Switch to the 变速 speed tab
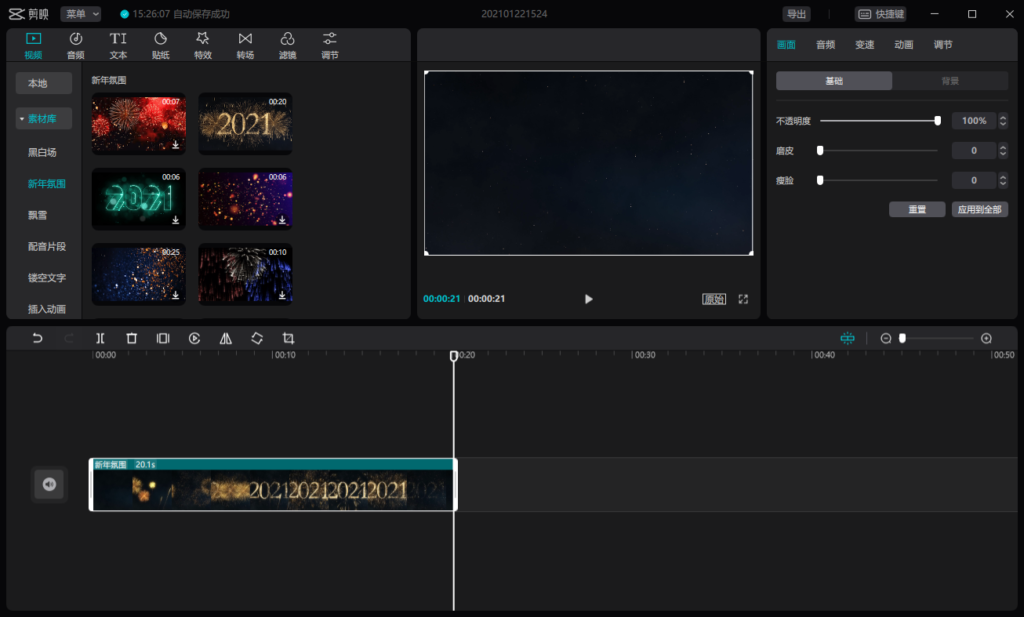The image size is (1024, 617). pos(865,44)
